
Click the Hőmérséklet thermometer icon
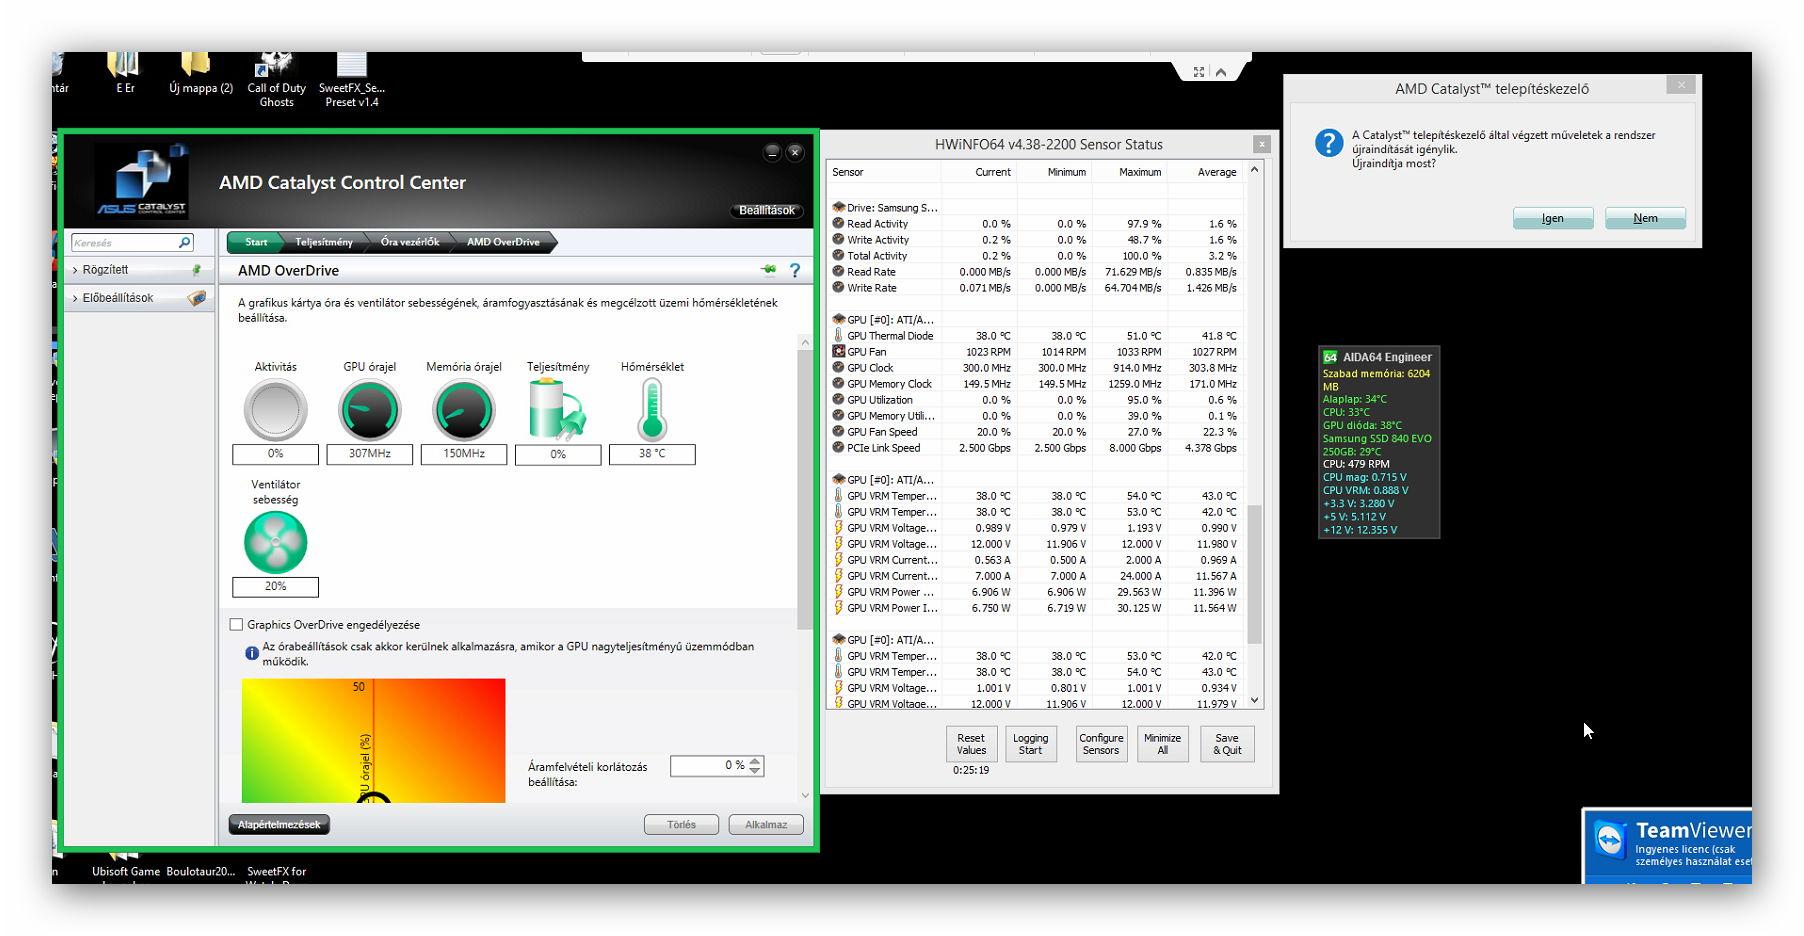coord(652,410)
